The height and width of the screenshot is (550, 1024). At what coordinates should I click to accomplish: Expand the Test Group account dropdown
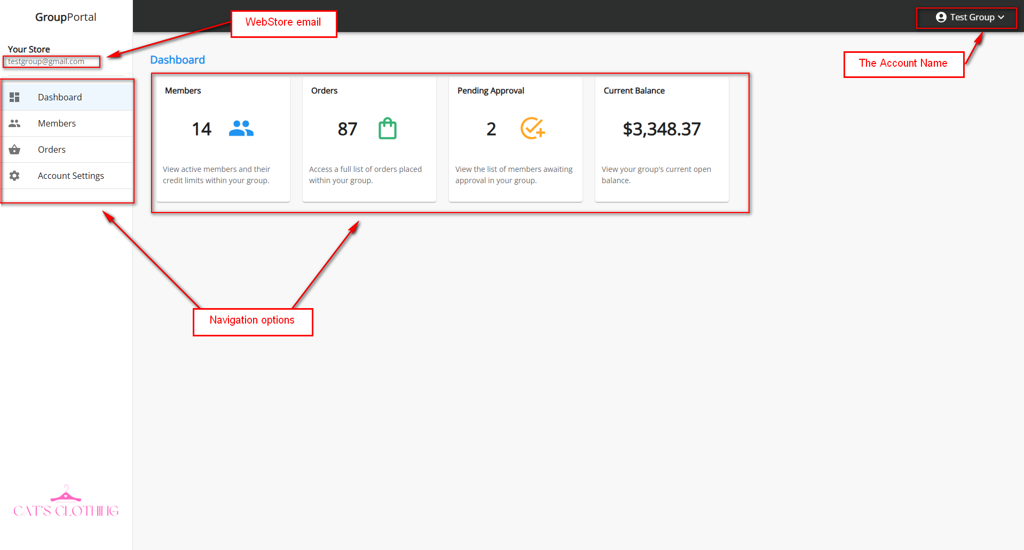point(971,17)
